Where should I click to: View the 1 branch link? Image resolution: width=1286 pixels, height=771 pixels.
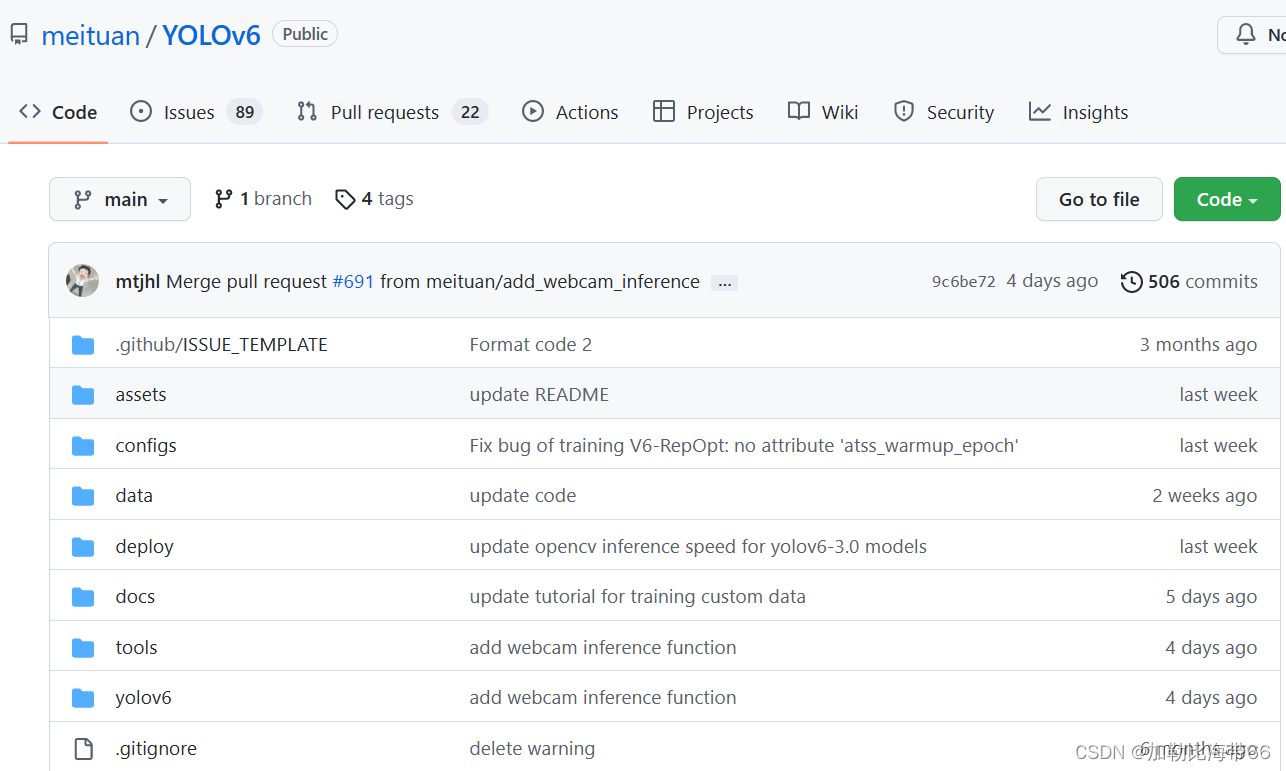(x=263, y=199)
